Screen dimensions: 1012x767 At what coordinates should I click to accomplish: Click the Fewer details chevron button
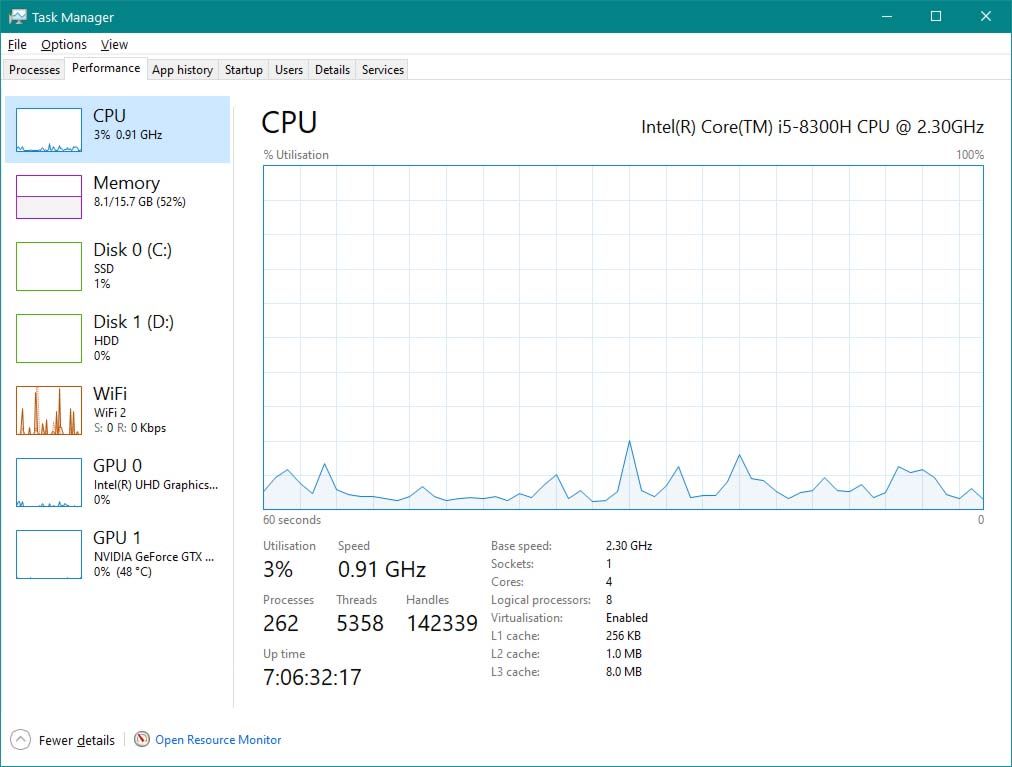coord(20,740)
